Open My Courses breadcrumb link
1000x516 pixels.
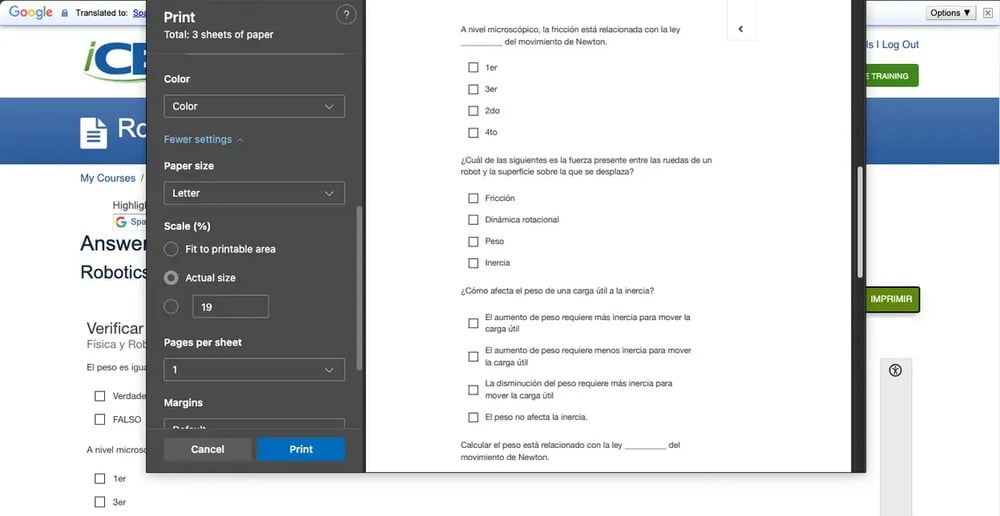click(x=108, y=179)
